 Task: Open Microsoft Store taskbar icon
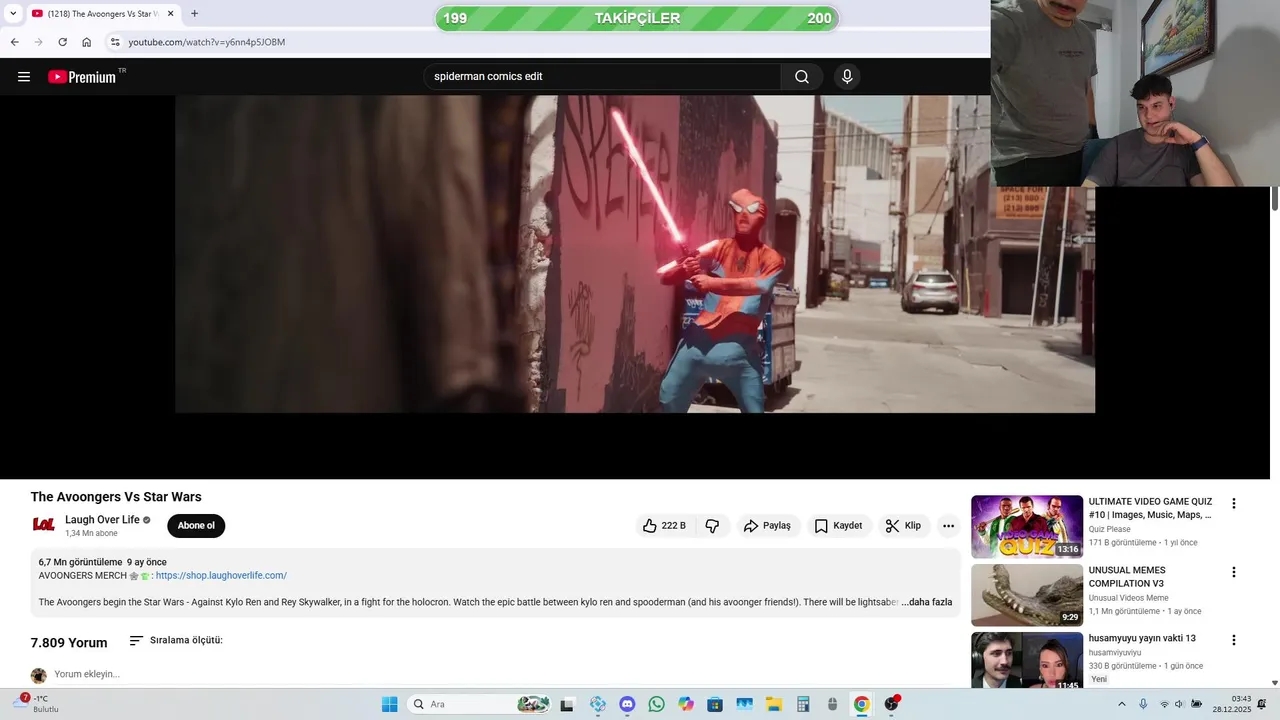click(x=715, y=704)
